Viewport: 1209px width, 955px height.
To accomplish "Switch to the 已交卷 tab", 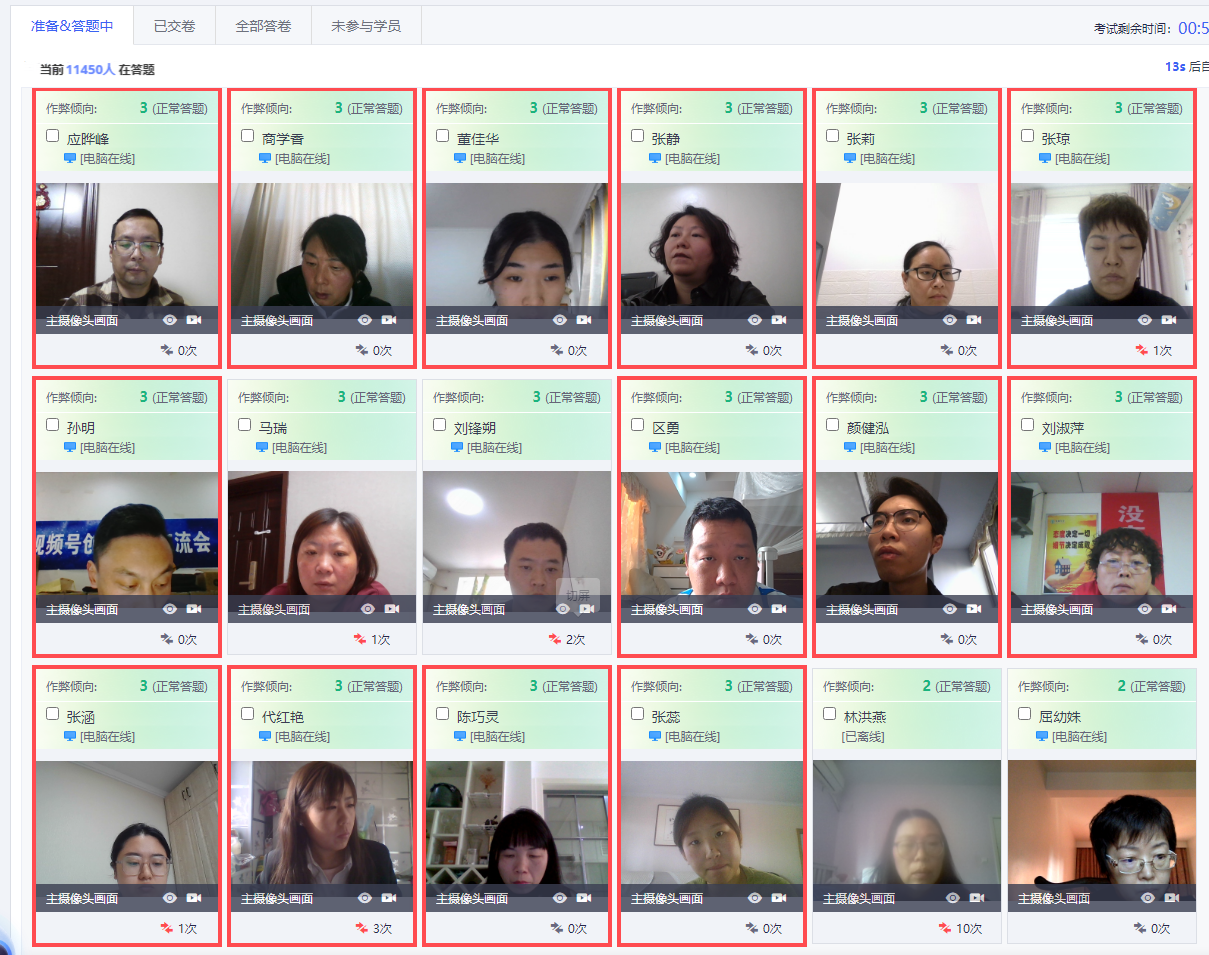I will coord(175,26).
